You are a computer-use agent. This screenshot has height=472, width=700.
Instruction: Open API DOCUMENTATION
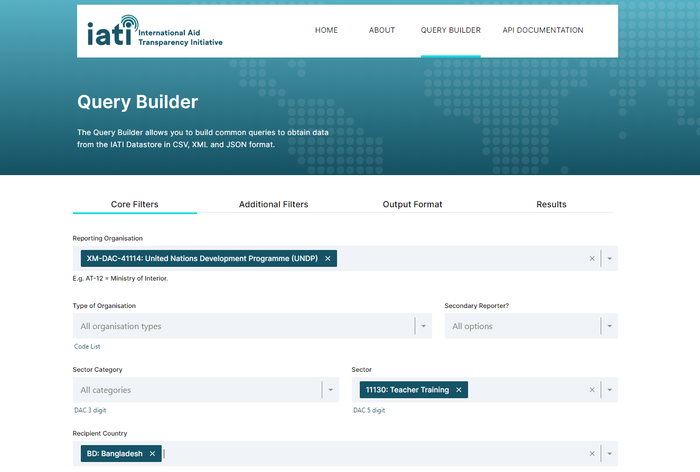543,30
